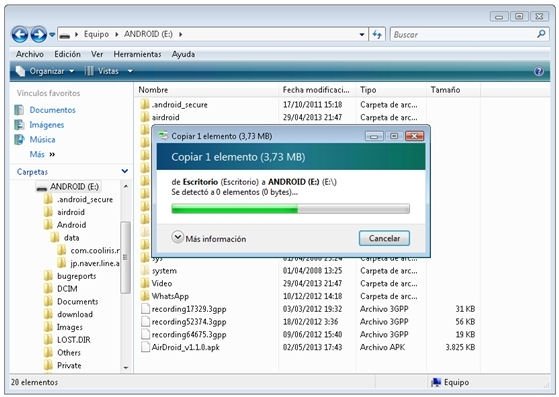Open recent pages dropdown beside Forward arrow
The width and height of the screenshot is (559, 397).
[x=52, y=35]
